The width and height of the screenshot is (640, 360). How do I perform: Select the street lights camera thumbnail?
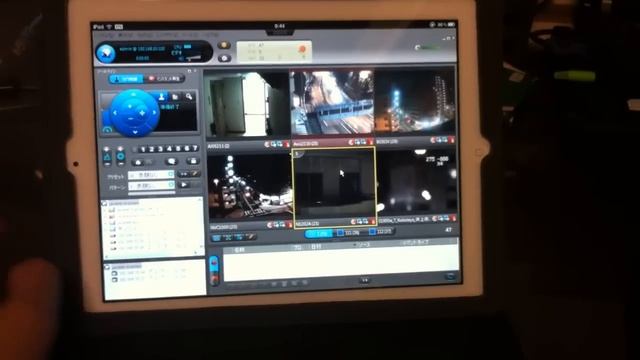point(250,187)
